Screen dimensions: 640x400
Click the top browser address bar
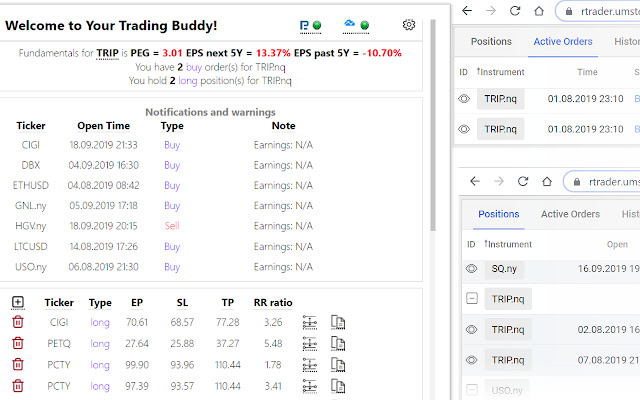click(x=598, y=11)
